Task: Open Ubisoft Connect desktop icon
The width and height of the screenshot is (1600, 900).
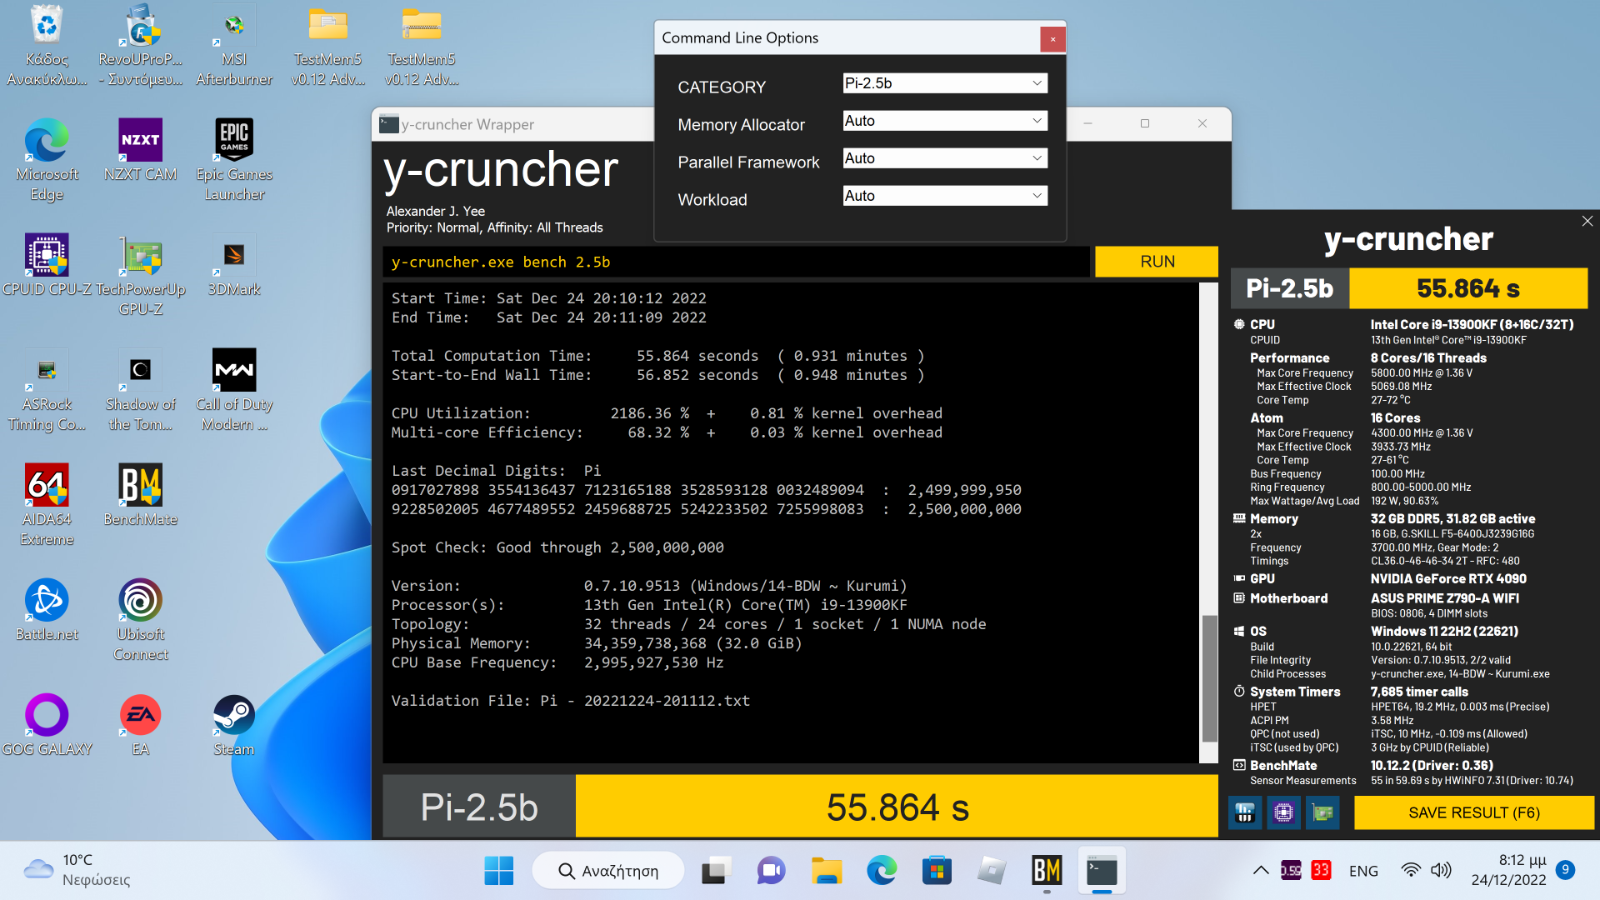Action: click(141, 620)
